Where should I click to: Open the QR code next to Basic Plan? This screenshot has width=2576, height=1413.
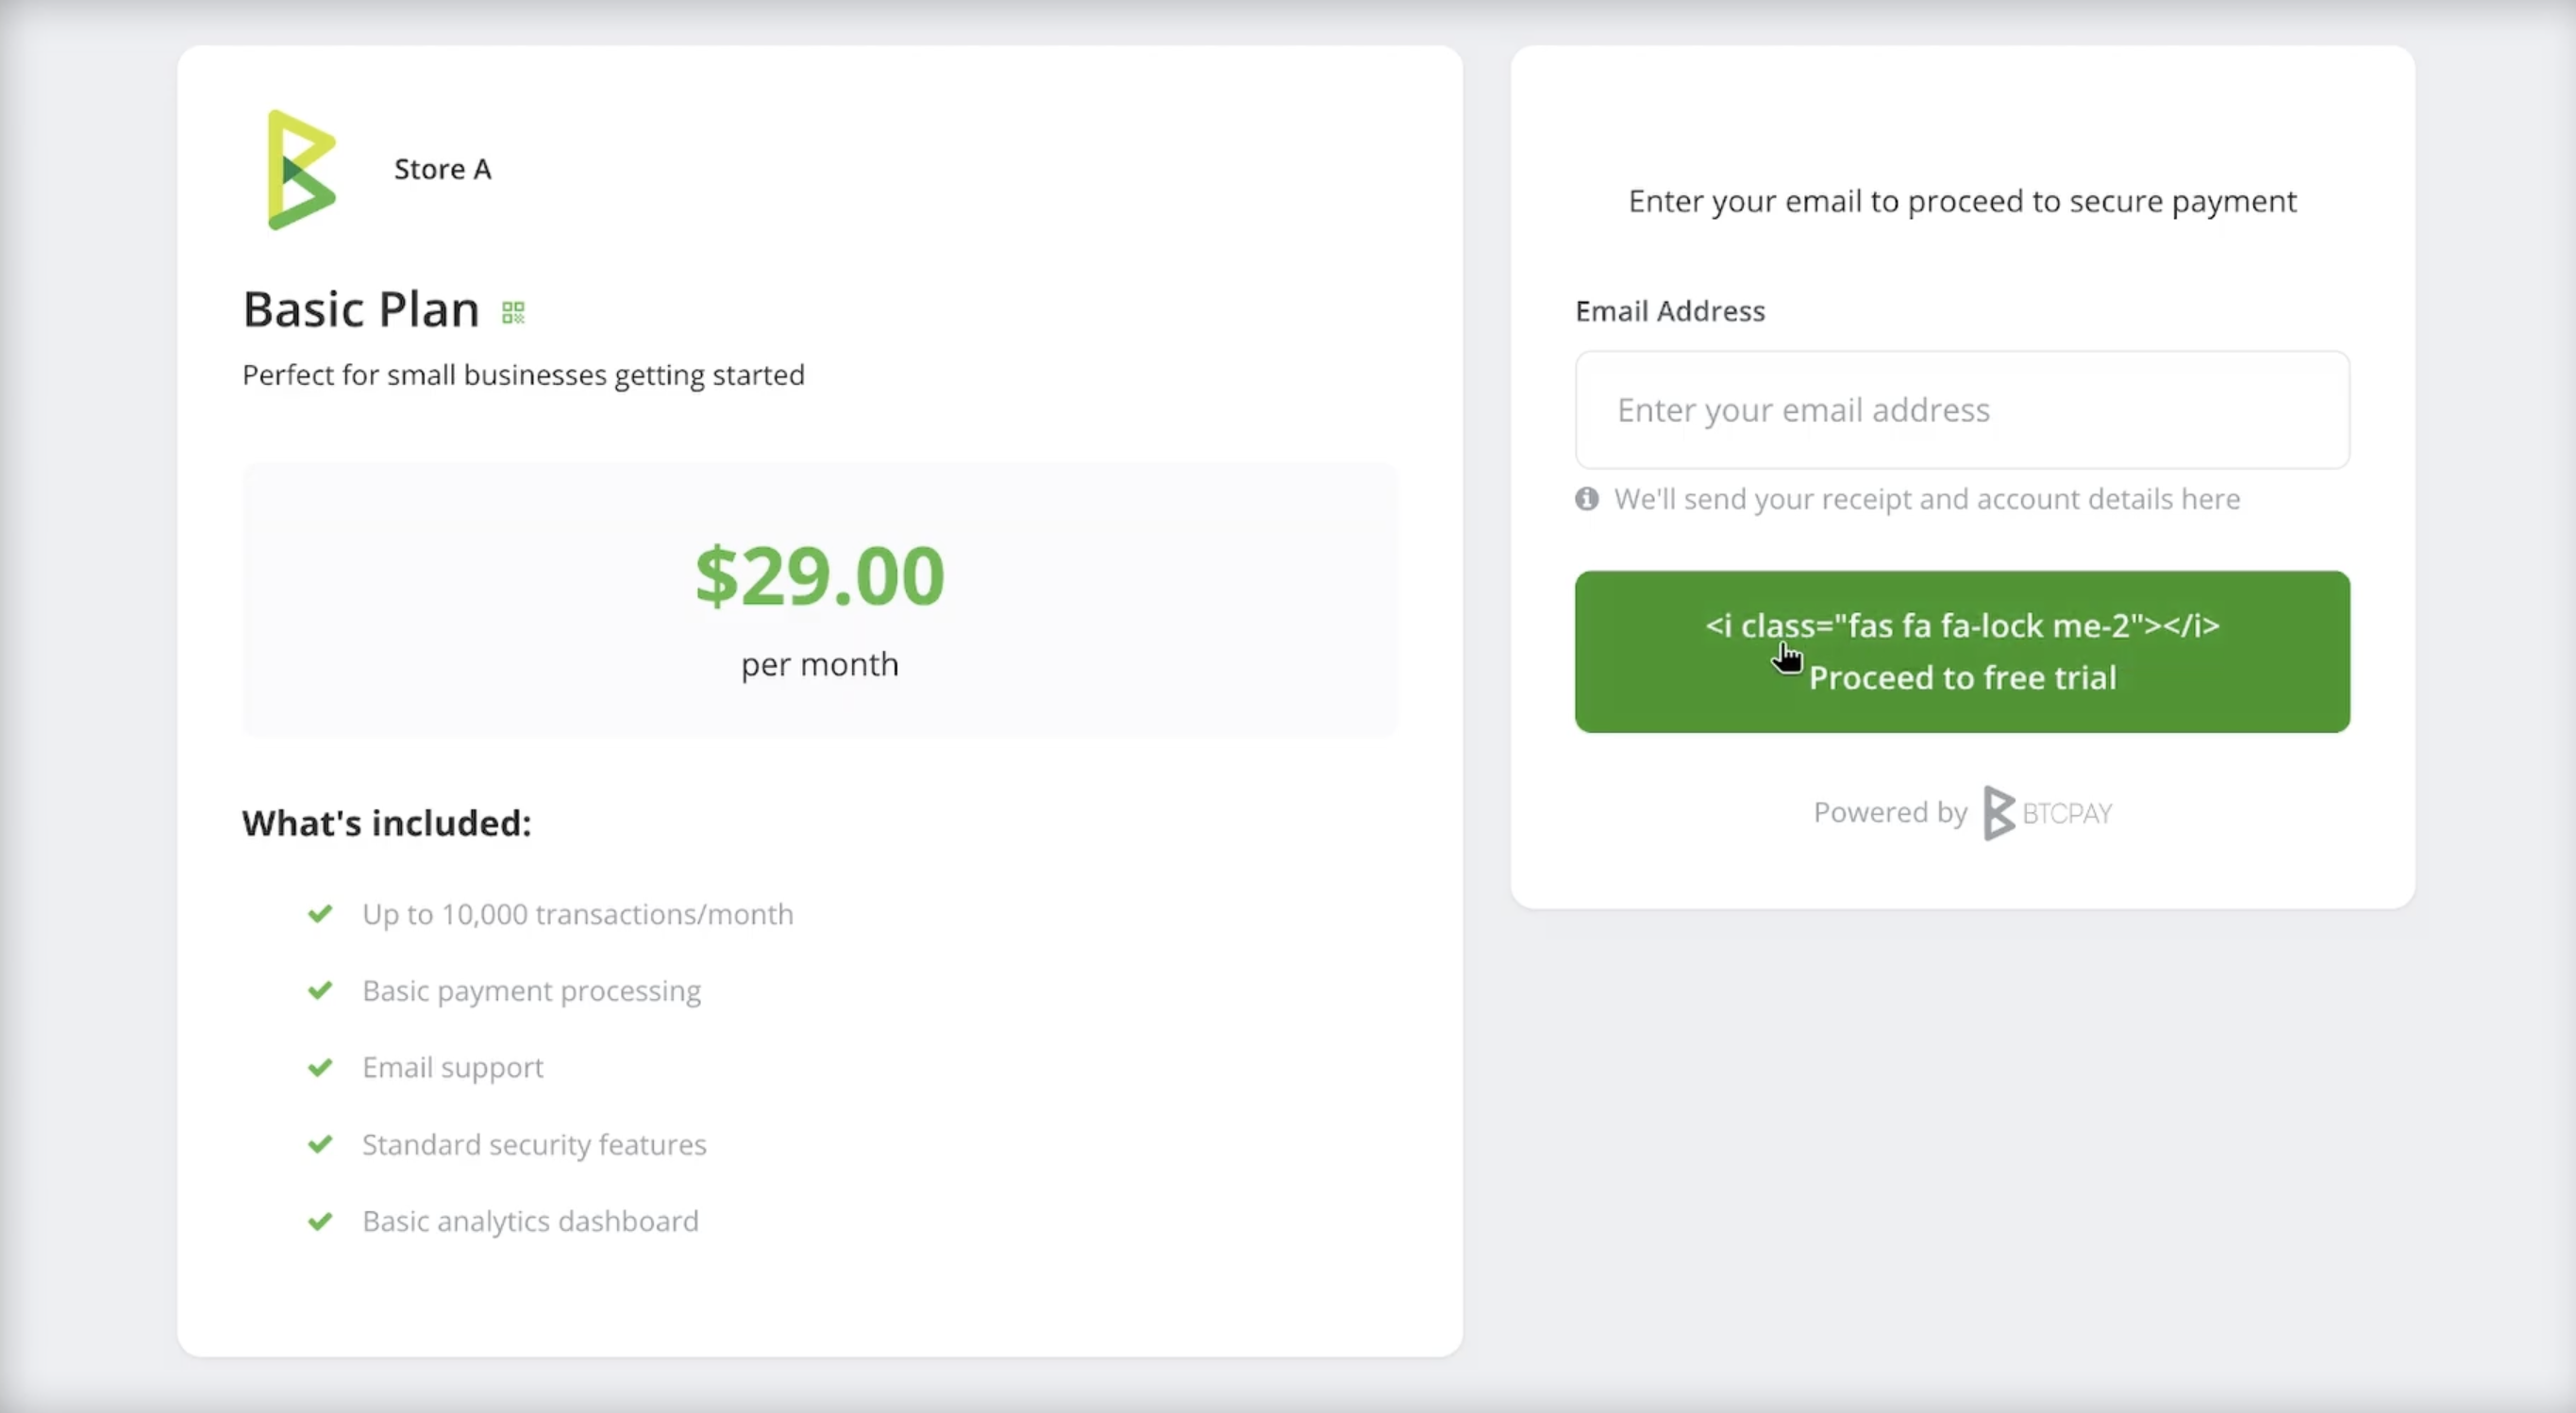coord(514,310)
